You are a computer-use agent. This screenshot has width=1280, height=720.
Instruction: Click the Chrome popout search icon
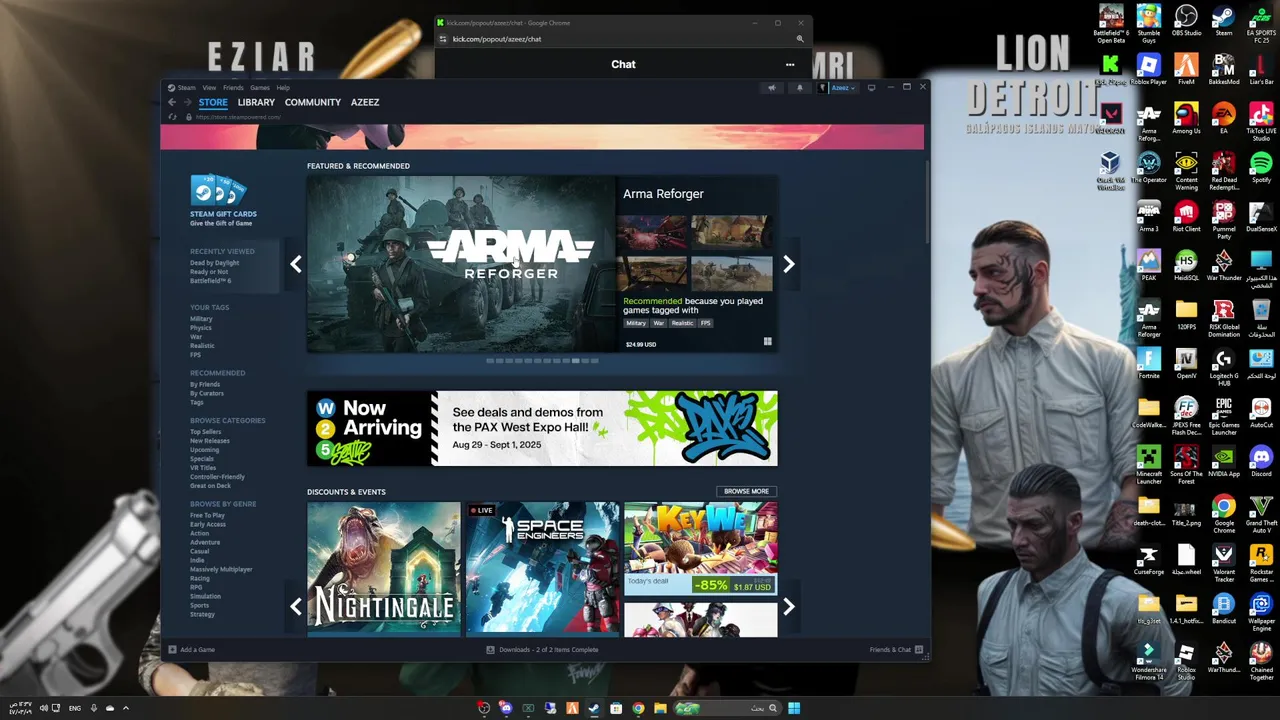click(x=799, y=39)
